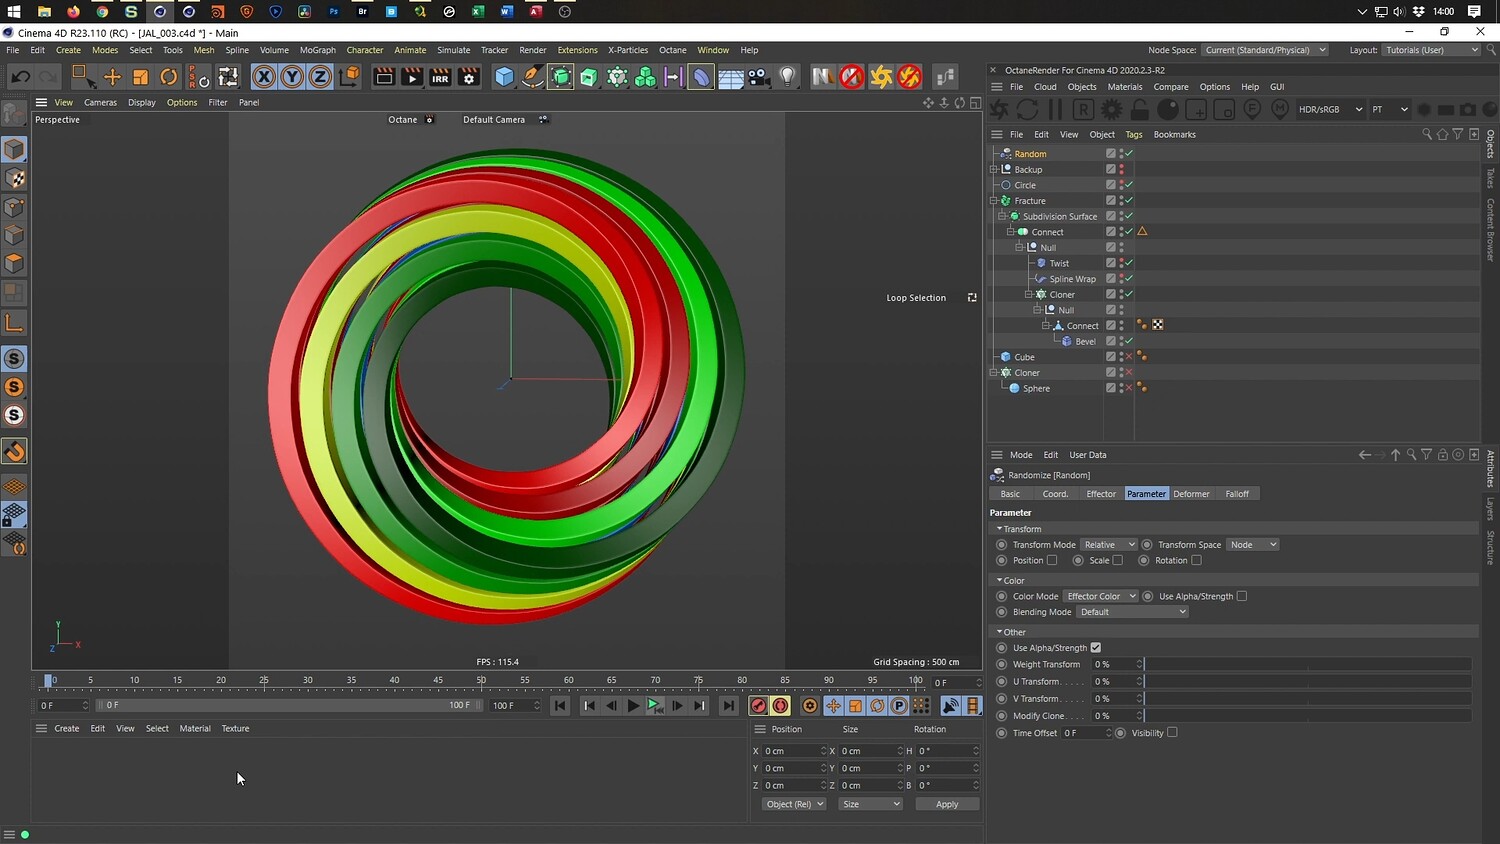Image resolution: width=1500 pixels, height=844 pixels.
Task: Open the HDR/sRGB dropdown in Octane
Action: click(x=1330, y=109)
